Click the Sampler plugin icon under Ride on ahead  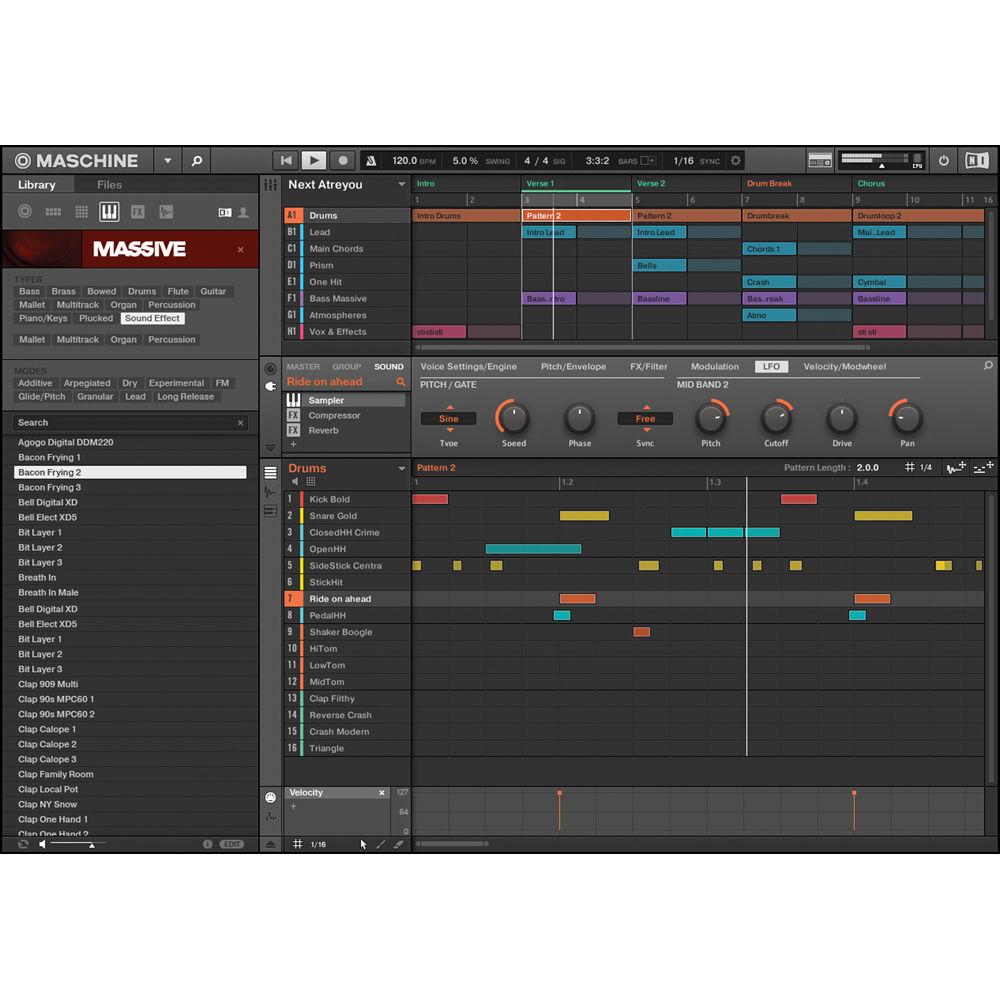click(294, 401)
